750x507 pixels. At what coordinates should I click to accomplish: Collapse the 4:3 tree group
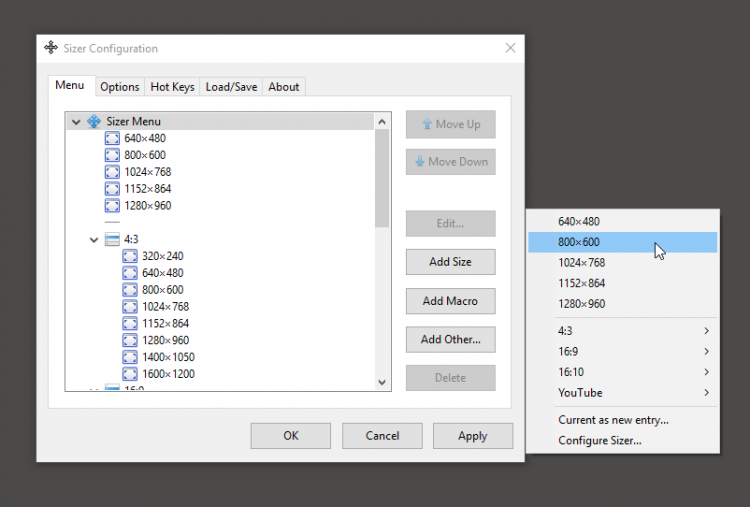click(94, 239)
